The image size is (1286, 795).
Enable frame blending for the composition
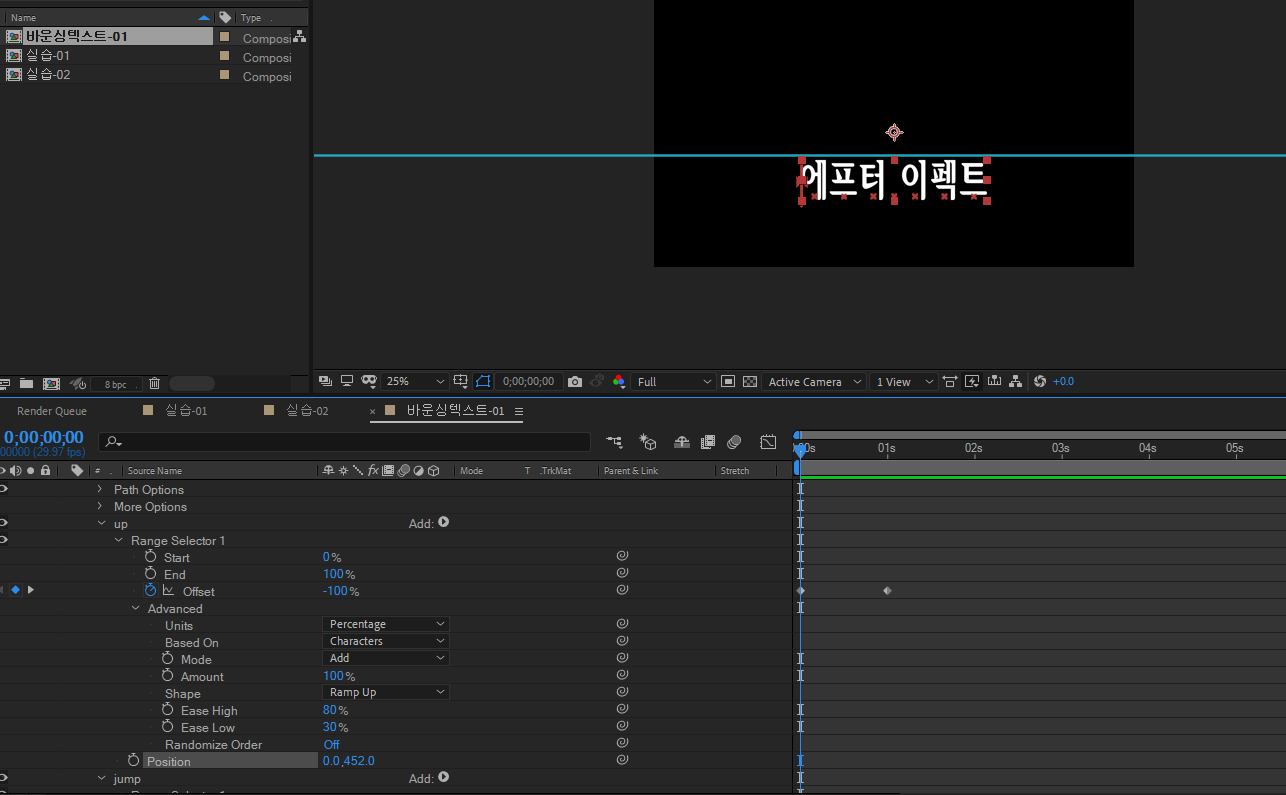click(x=708, y=441)
